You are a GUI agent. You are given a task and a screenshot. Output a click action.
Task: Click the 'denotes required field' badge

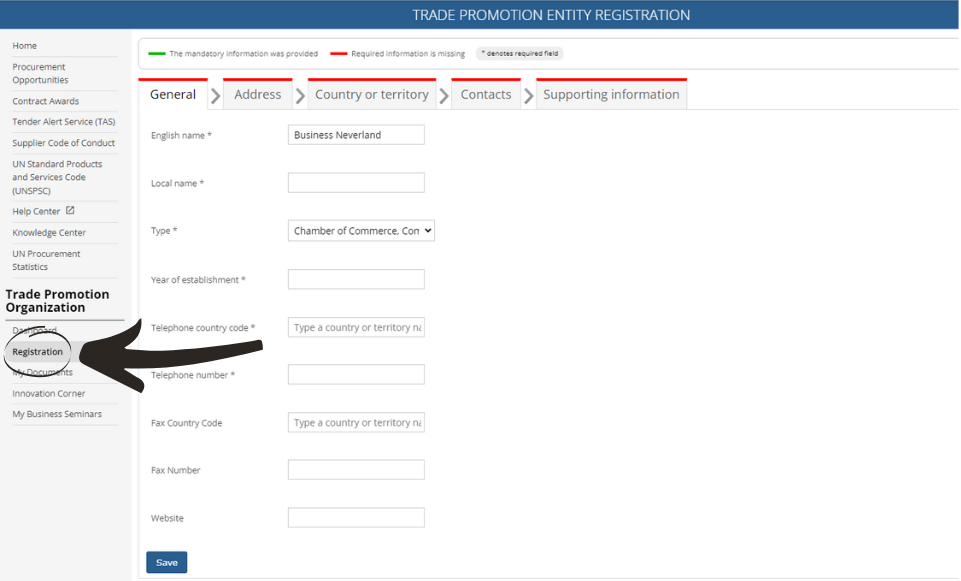(x=520, y=53)
